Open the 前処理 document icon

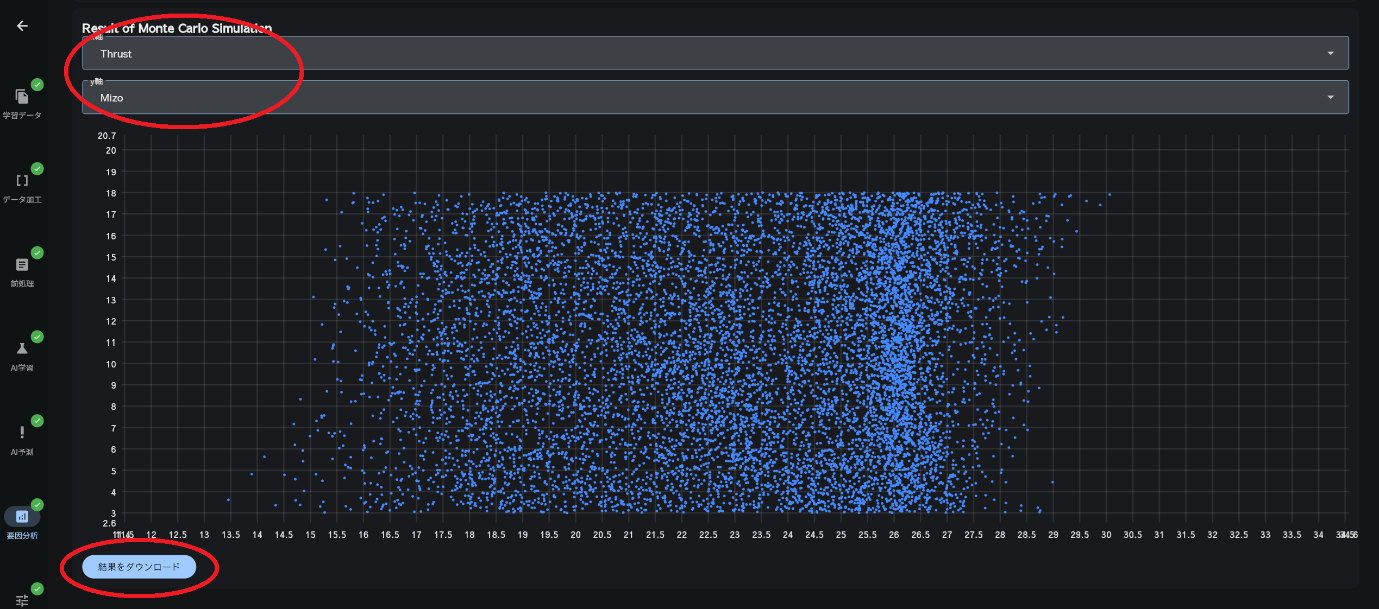click(x=22, y=265)
